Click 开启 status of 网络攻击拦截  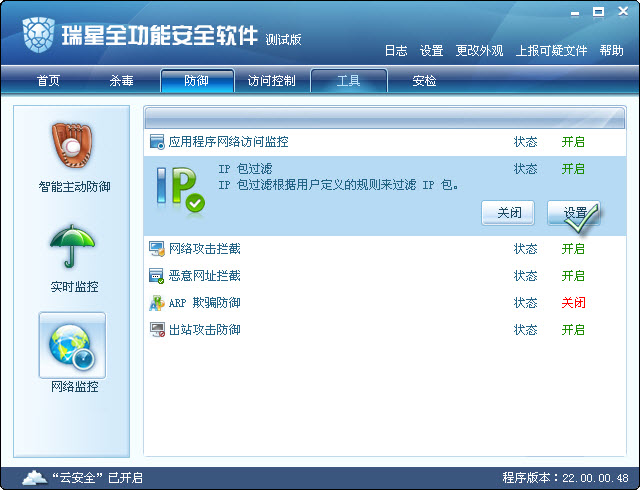coord(573,249)
